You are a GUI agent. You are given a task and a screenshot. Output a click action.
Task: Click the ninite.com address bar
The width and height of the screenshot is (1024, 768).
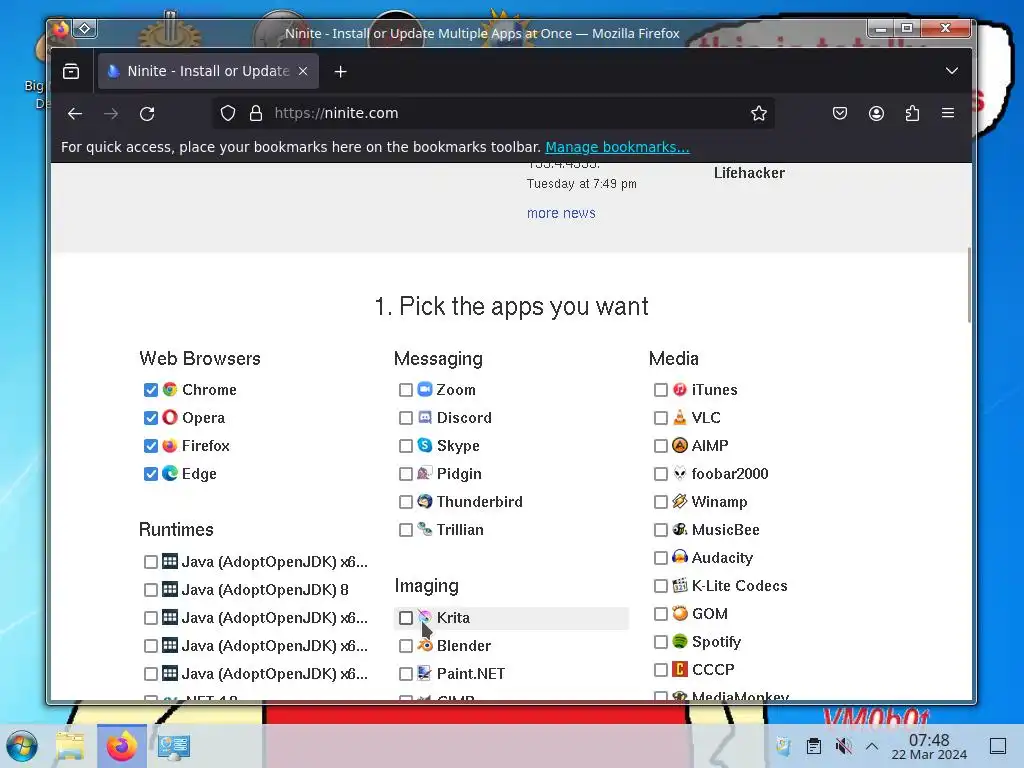point(493,113)
